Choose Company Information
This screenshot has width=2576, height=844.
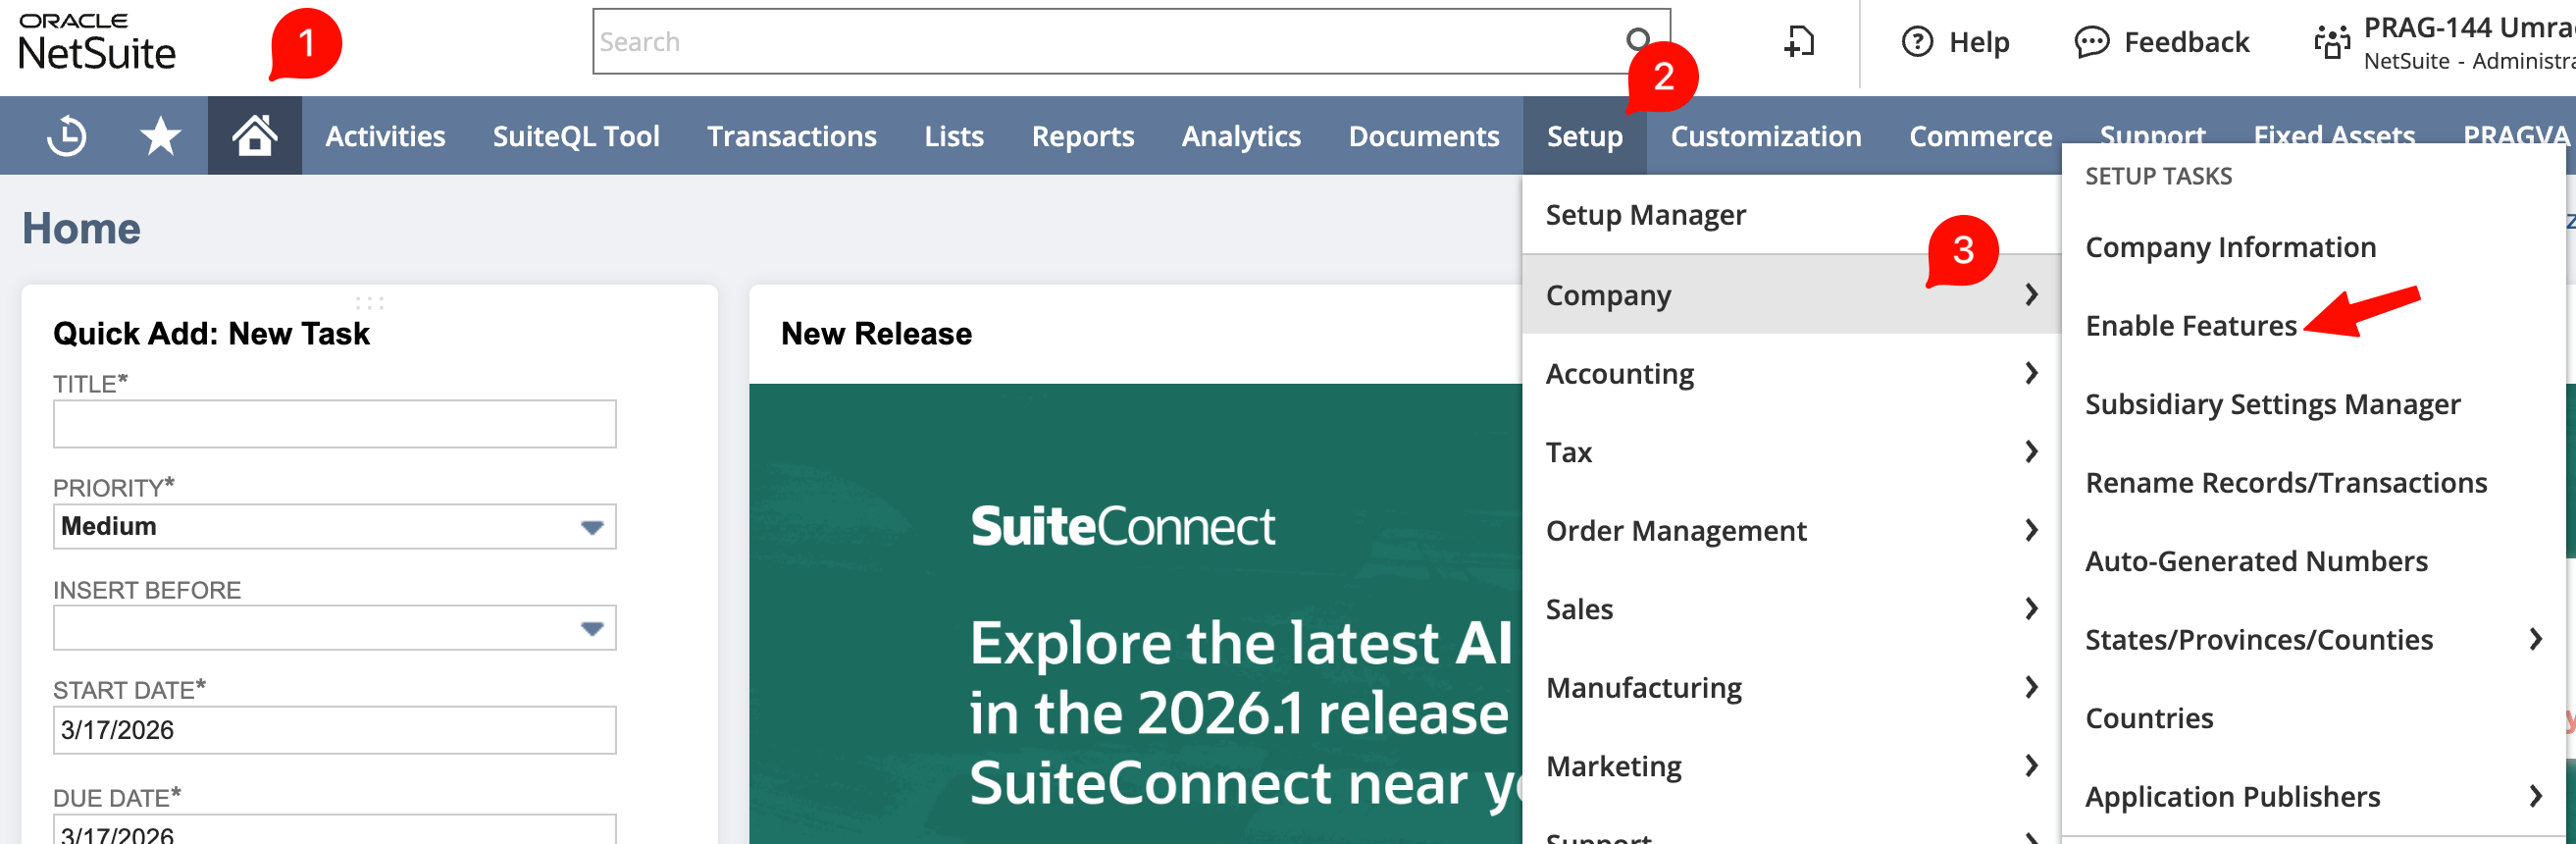[2230, 247]
